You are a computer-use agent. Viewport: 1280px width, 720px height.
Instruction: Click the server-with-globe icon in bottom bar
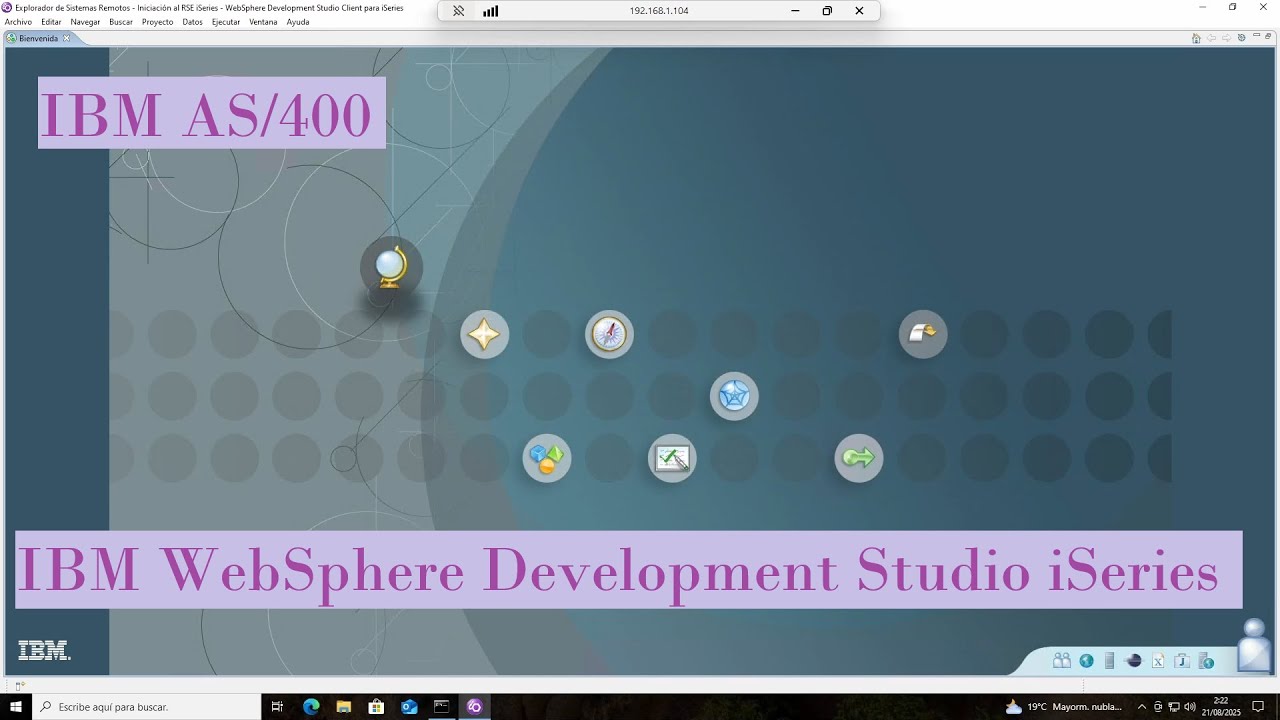pyautogui.click(x=1207, y=661)
